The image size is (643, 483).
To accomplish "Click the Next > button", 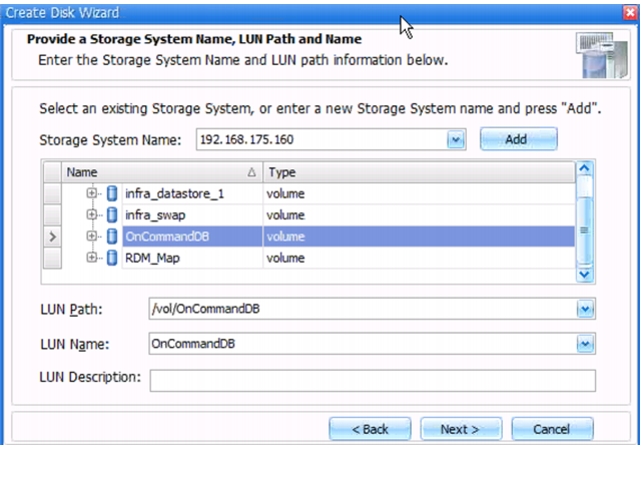I will 461,429.
